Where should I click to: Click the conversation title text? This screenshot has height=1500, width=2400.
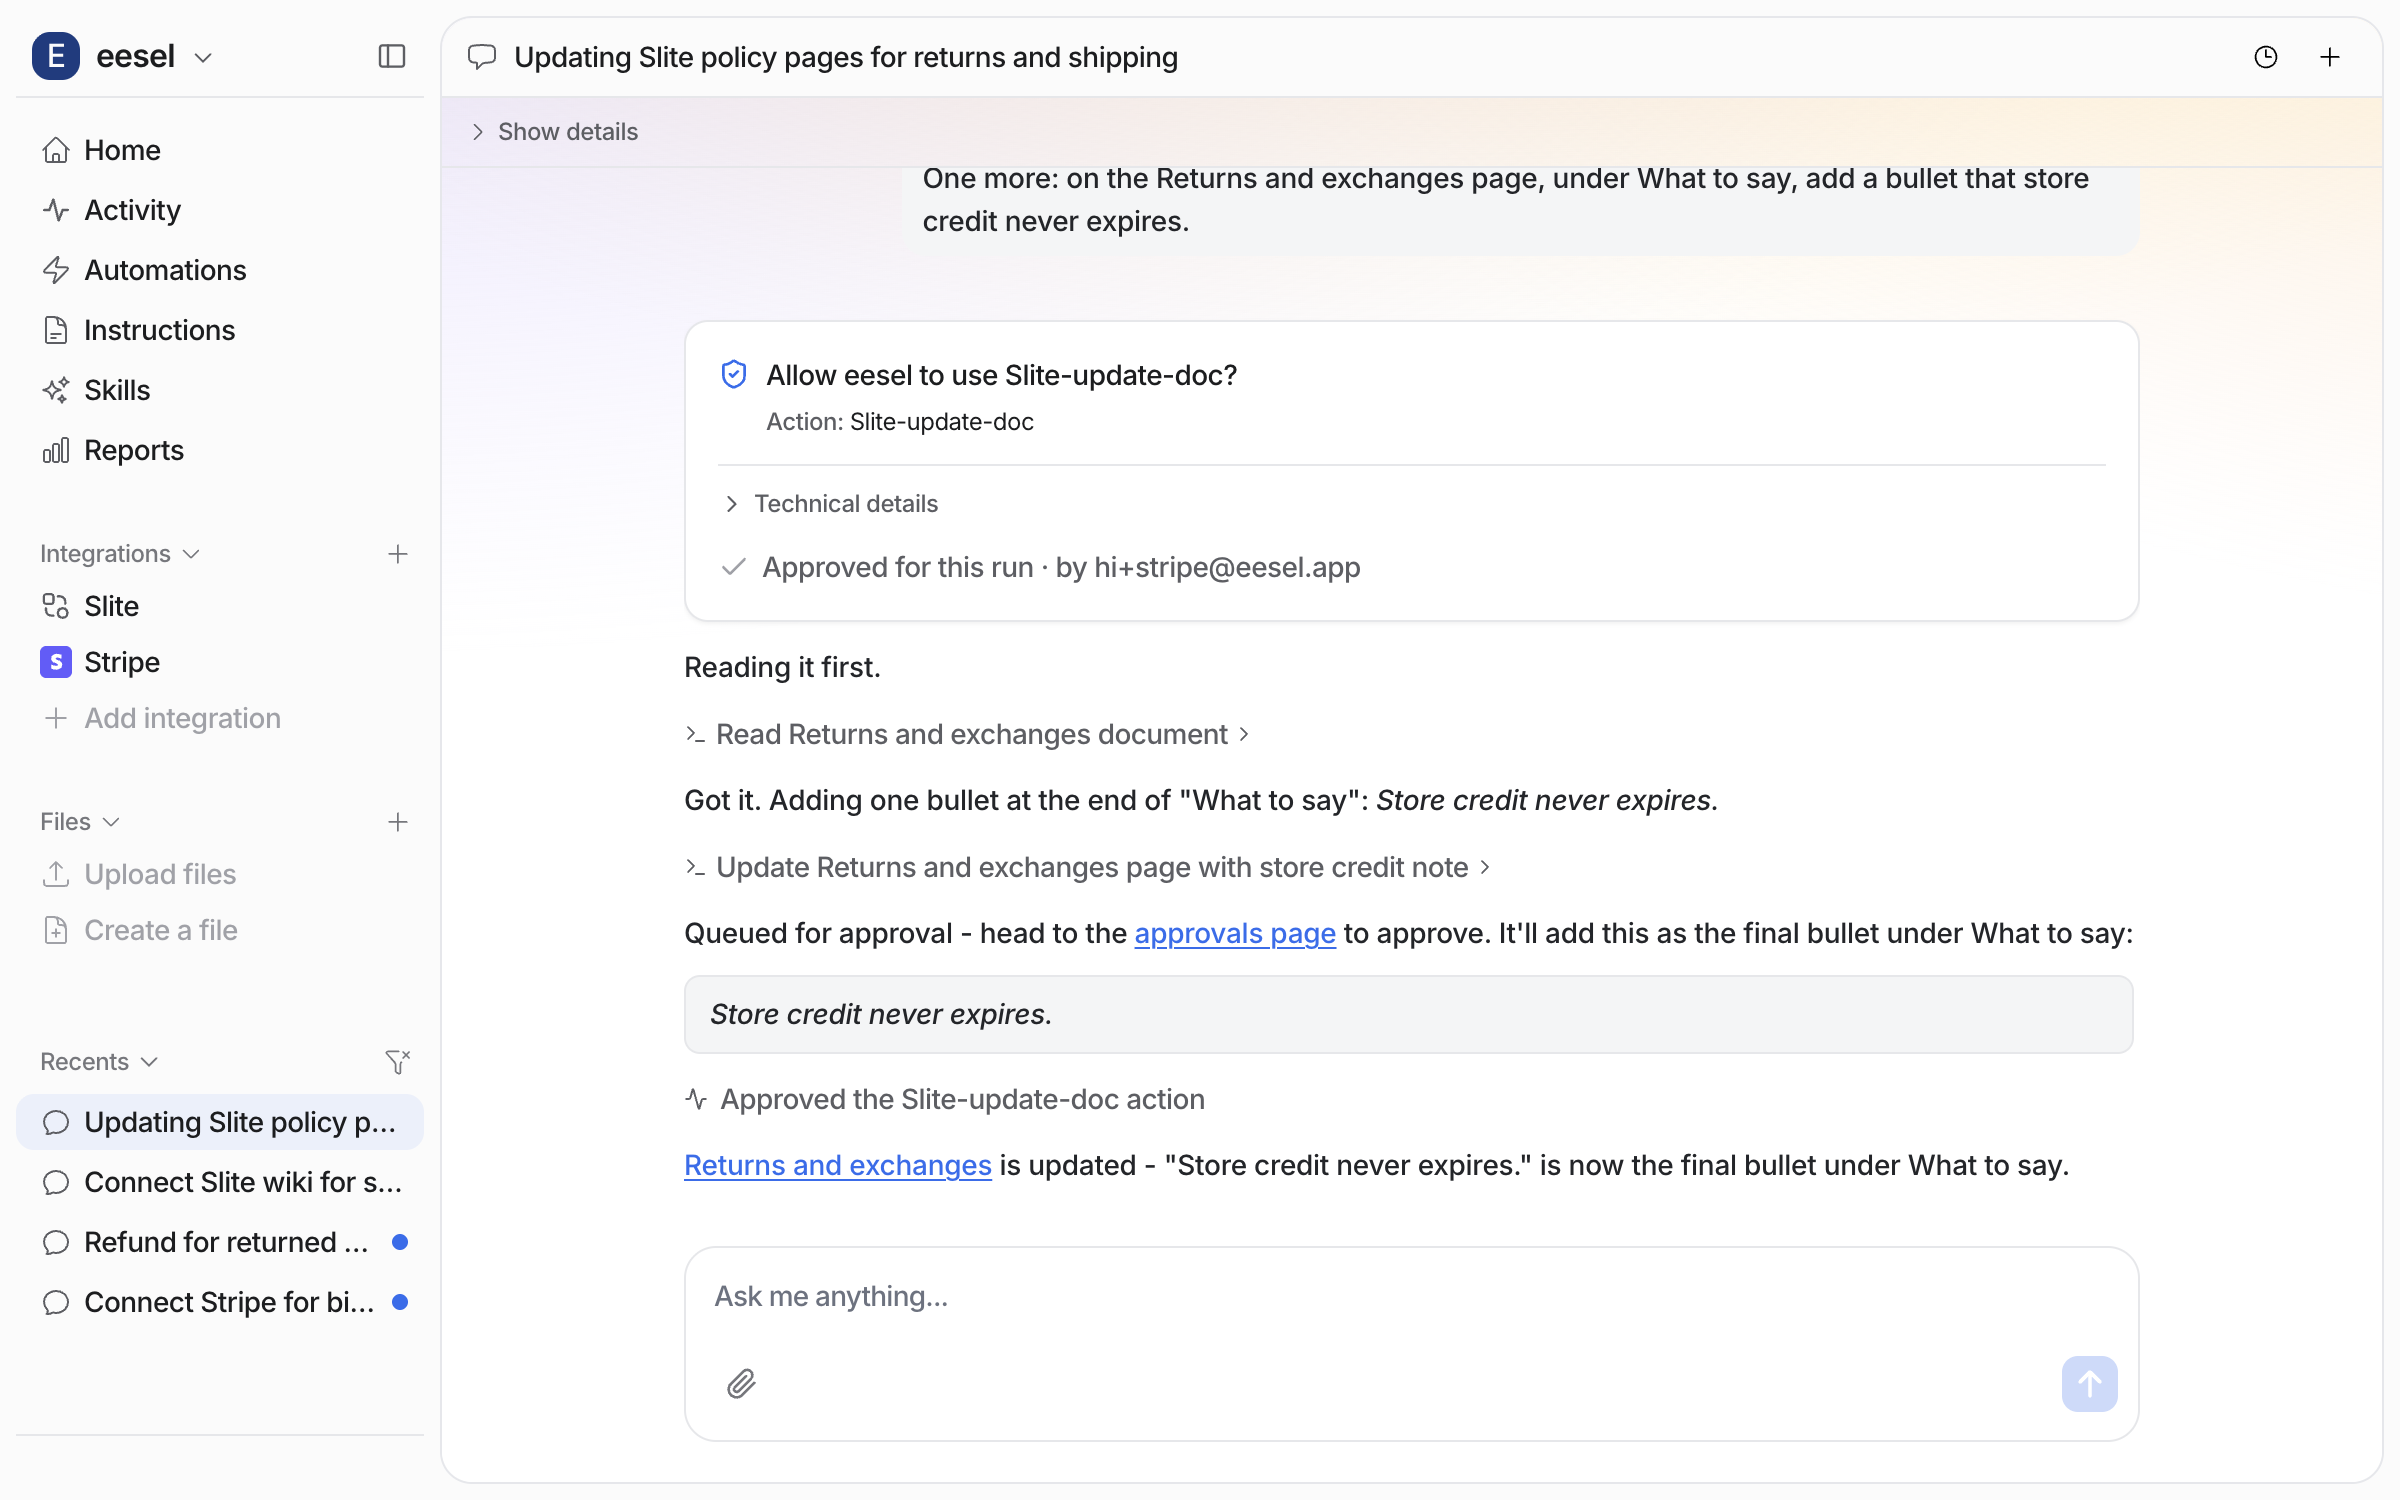pos(846,57)
